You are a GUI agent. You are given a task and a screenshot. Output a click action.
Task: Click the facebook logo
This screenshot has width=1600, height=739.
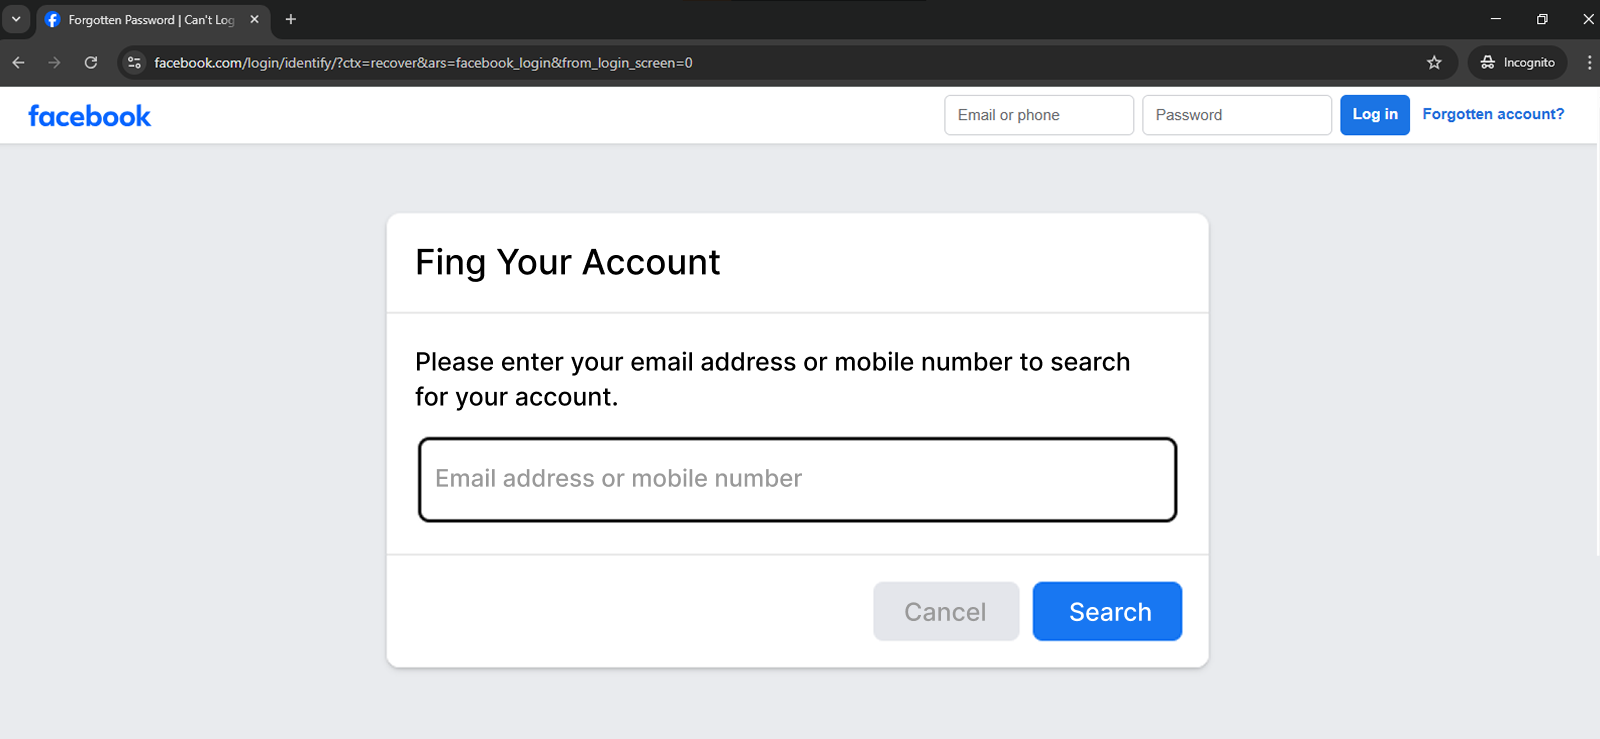[x=90, y=116]
